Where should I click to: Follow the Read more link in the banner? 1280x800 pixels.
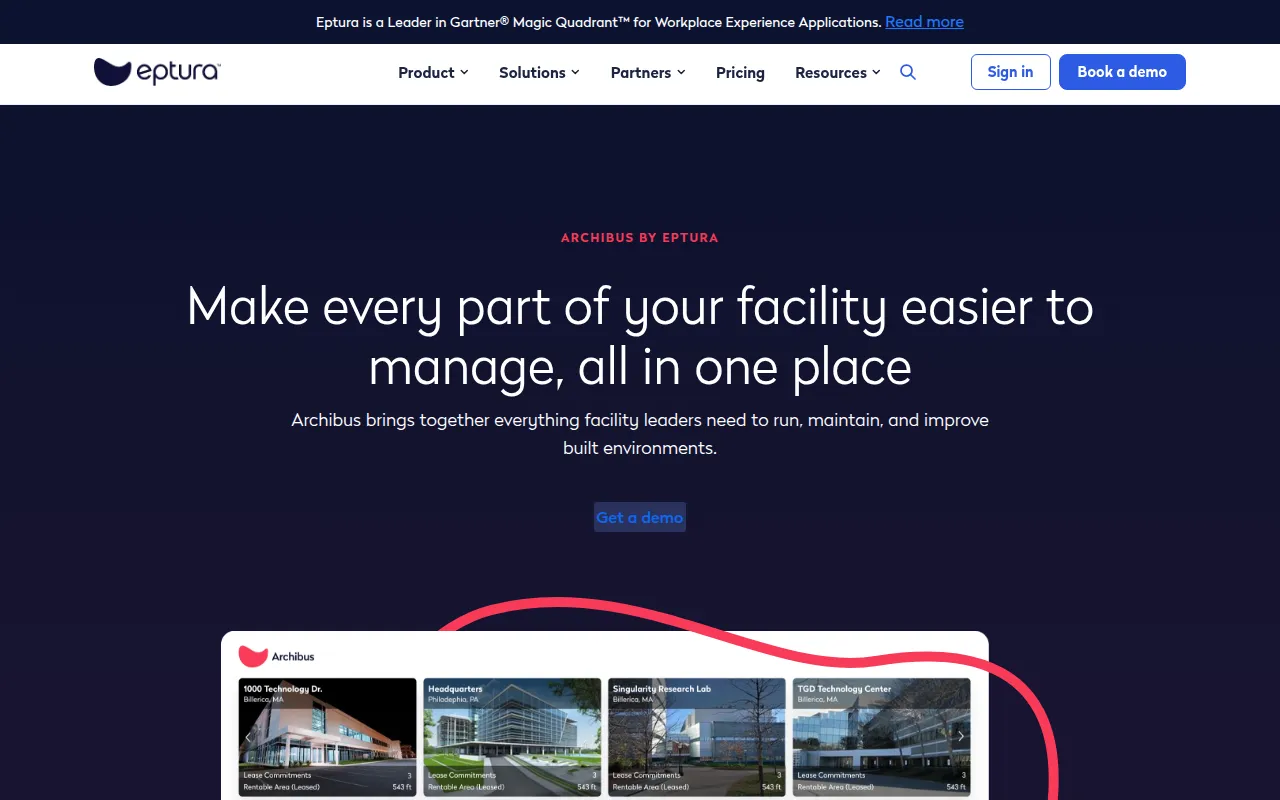coord(924,22)
